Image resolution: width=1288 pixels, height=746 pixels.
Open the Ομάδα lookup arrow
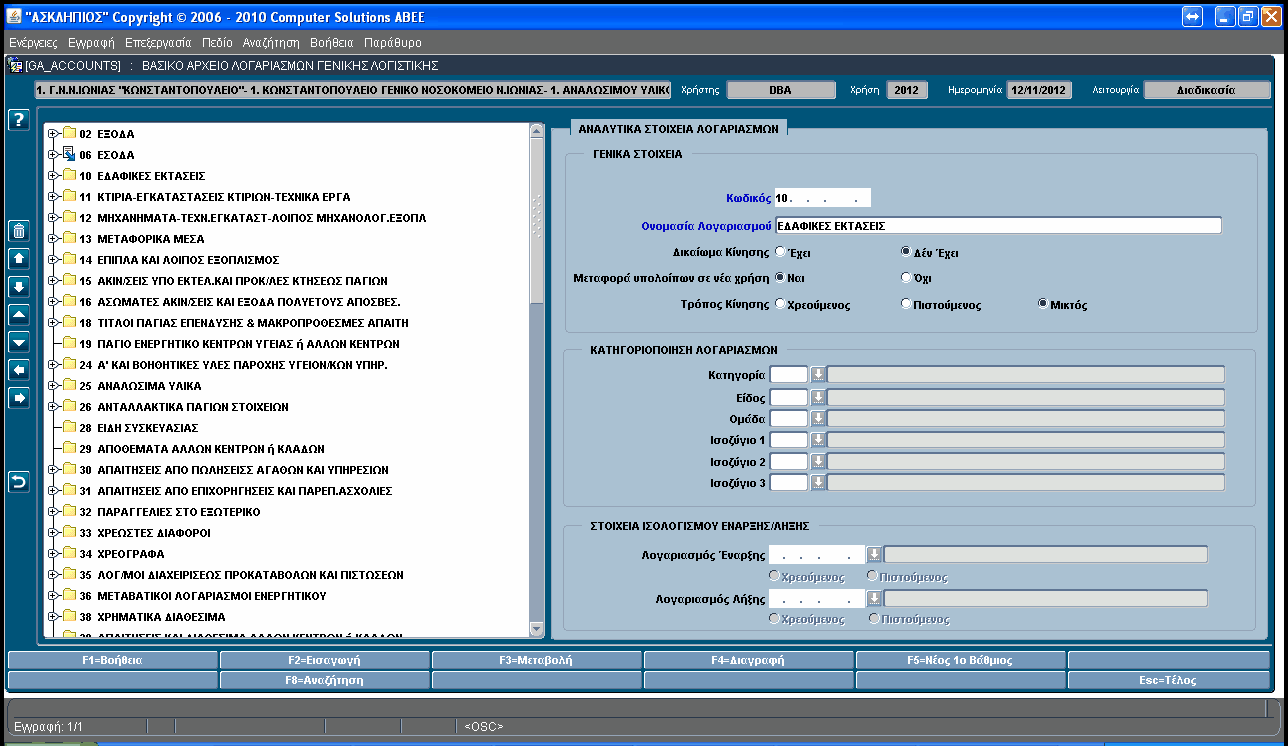[x=817, y=418]
